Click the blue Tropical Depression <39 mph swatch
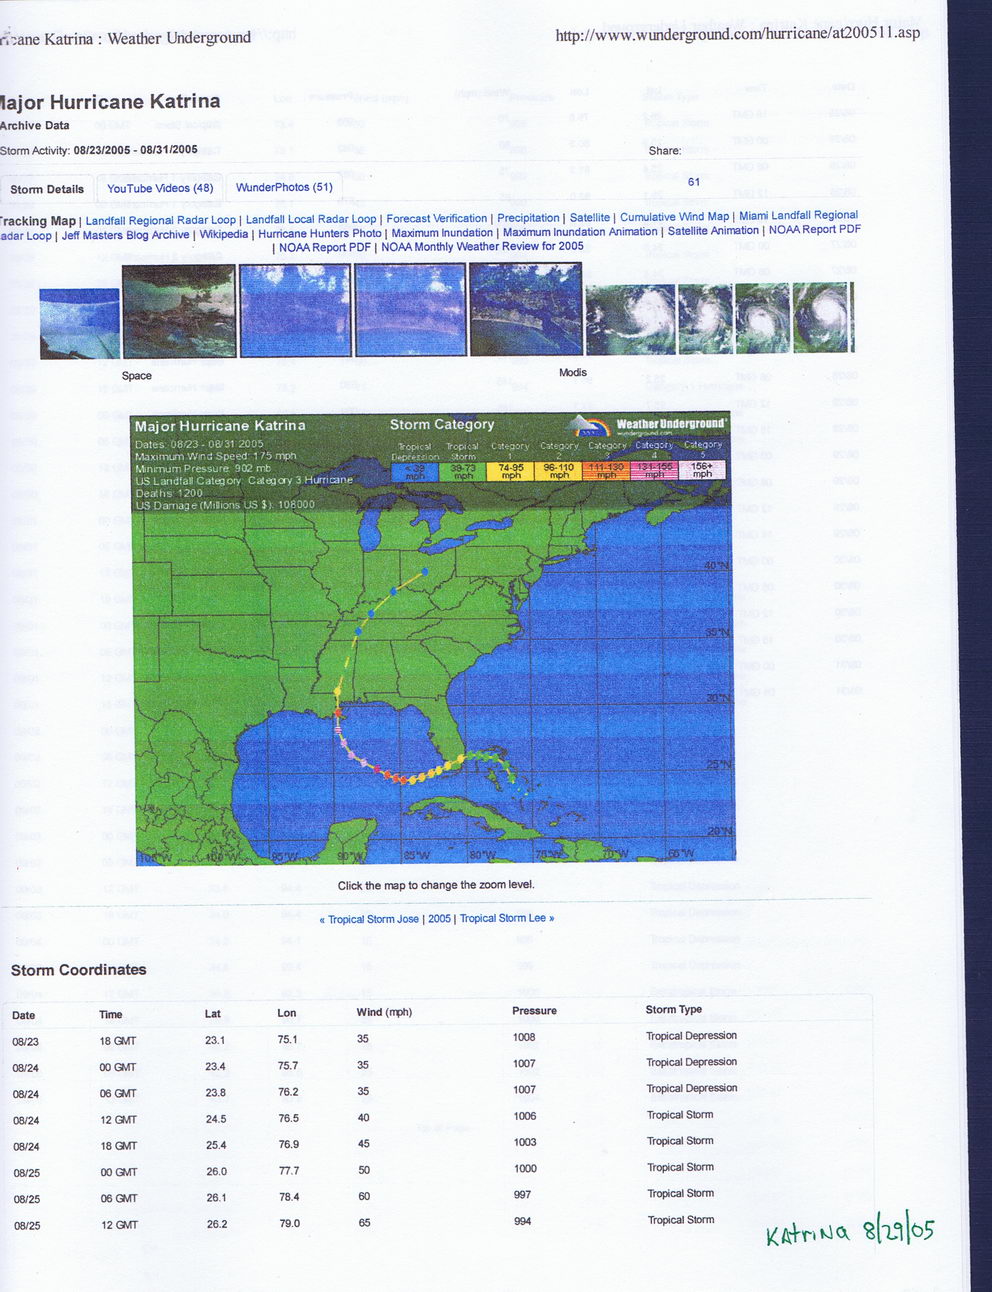992x1292 pixels. pos(414,471)
